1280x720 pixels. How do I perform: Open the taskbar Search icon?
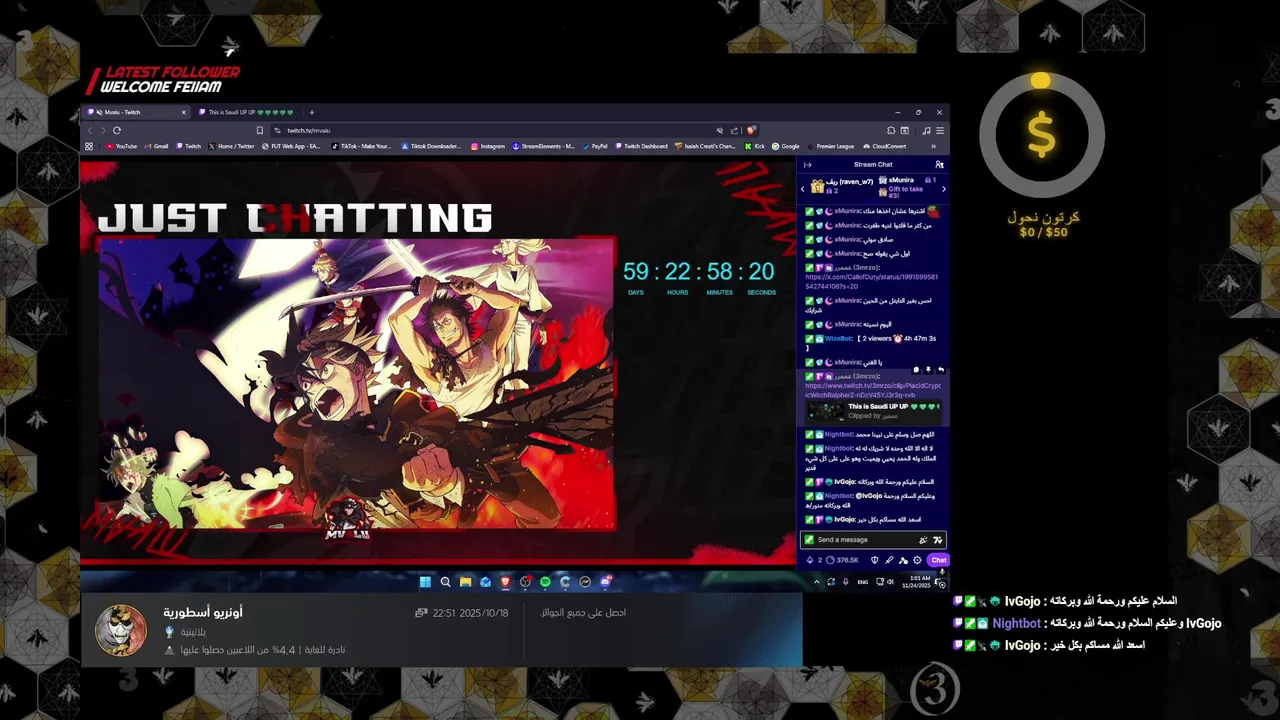coord(446,582)
